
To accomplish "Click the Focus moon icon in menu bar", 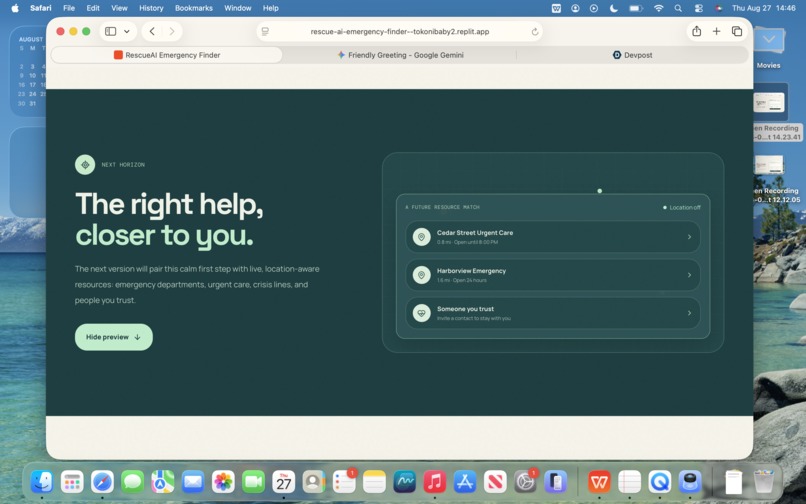I will tap(613, 8).
